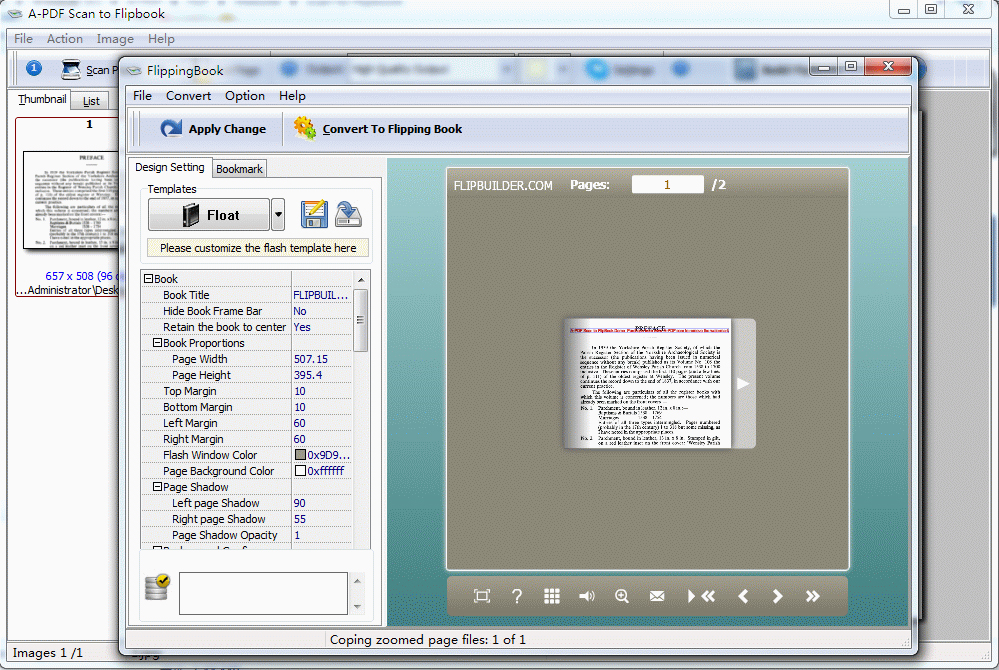Click the Flash Window Color swatch
This screenshot has width=999, height=670.
pyautogui.click(x=300, y=455)
